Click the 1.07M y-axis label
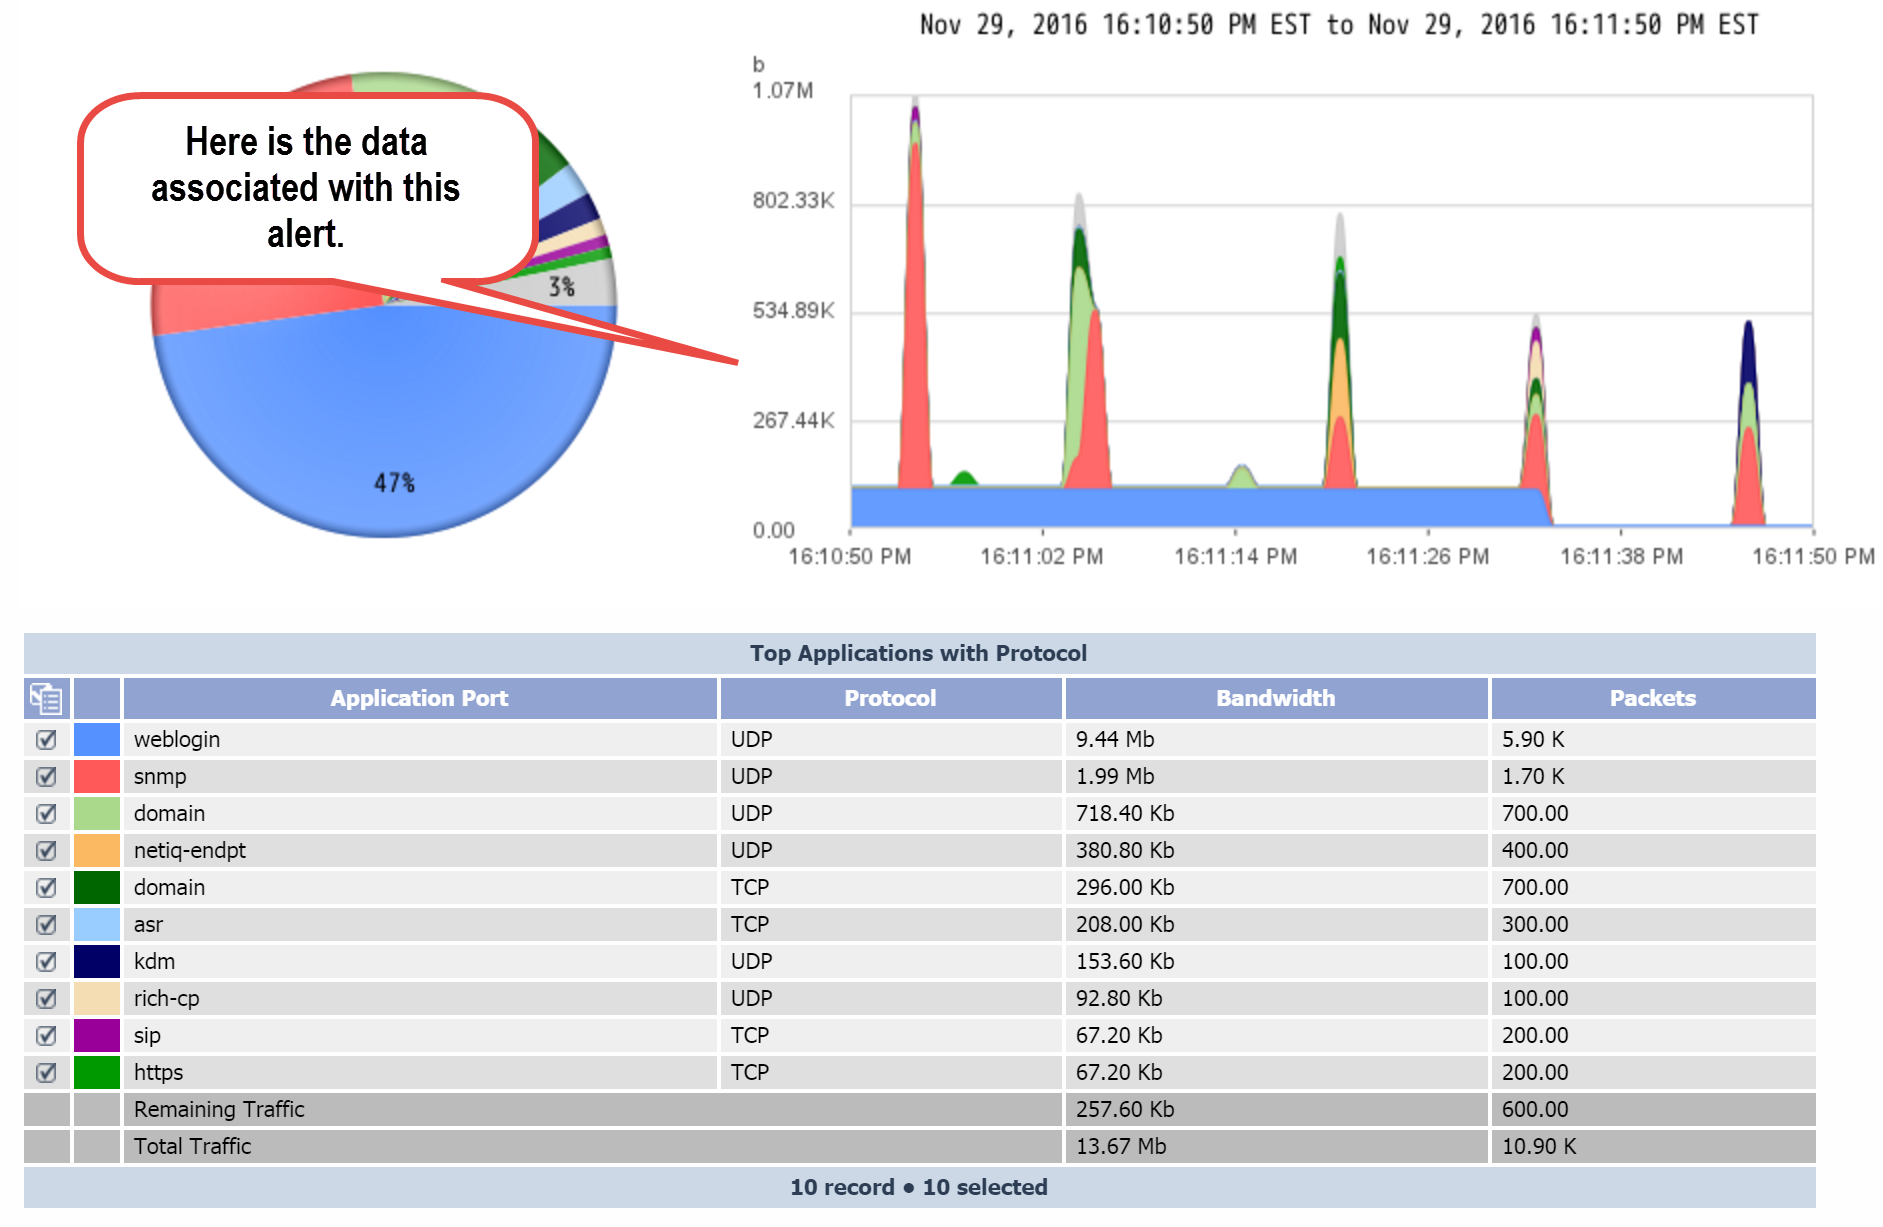This screenshot has width=1883, height=1227. click(x=783, y=91)
